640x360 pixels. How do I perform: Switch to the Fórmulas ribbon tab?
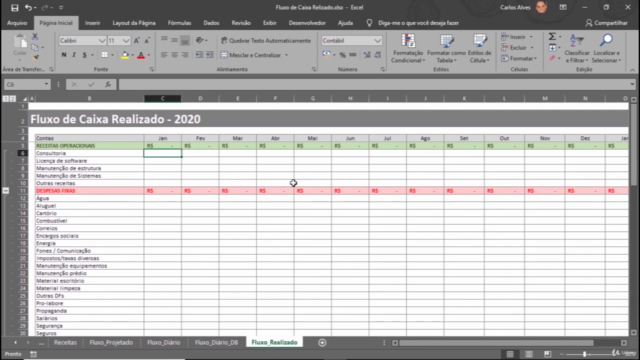coord(179,23)
